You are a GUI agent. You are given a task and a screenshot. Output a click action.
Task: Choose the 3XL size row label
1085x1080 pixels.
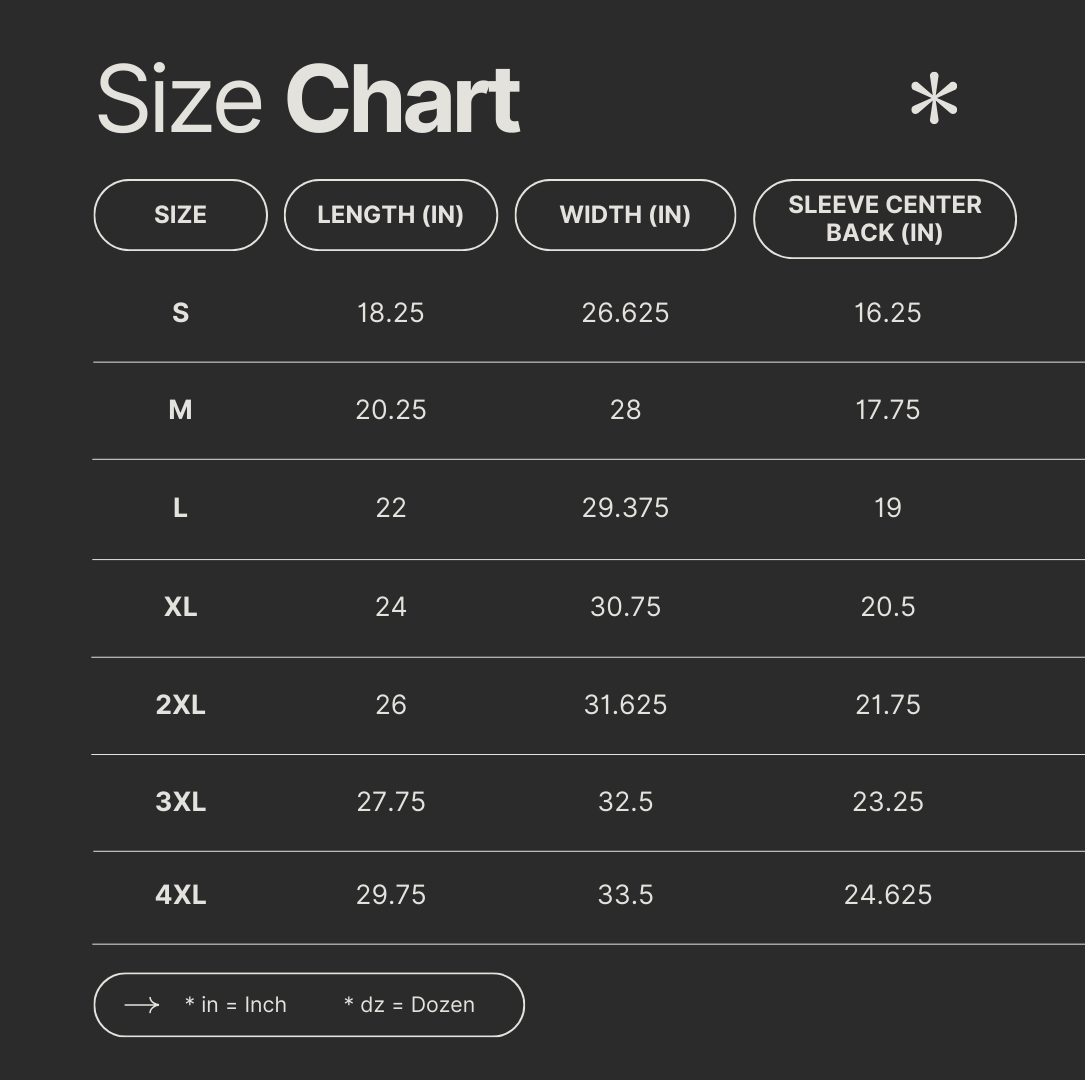pos(180,802)
